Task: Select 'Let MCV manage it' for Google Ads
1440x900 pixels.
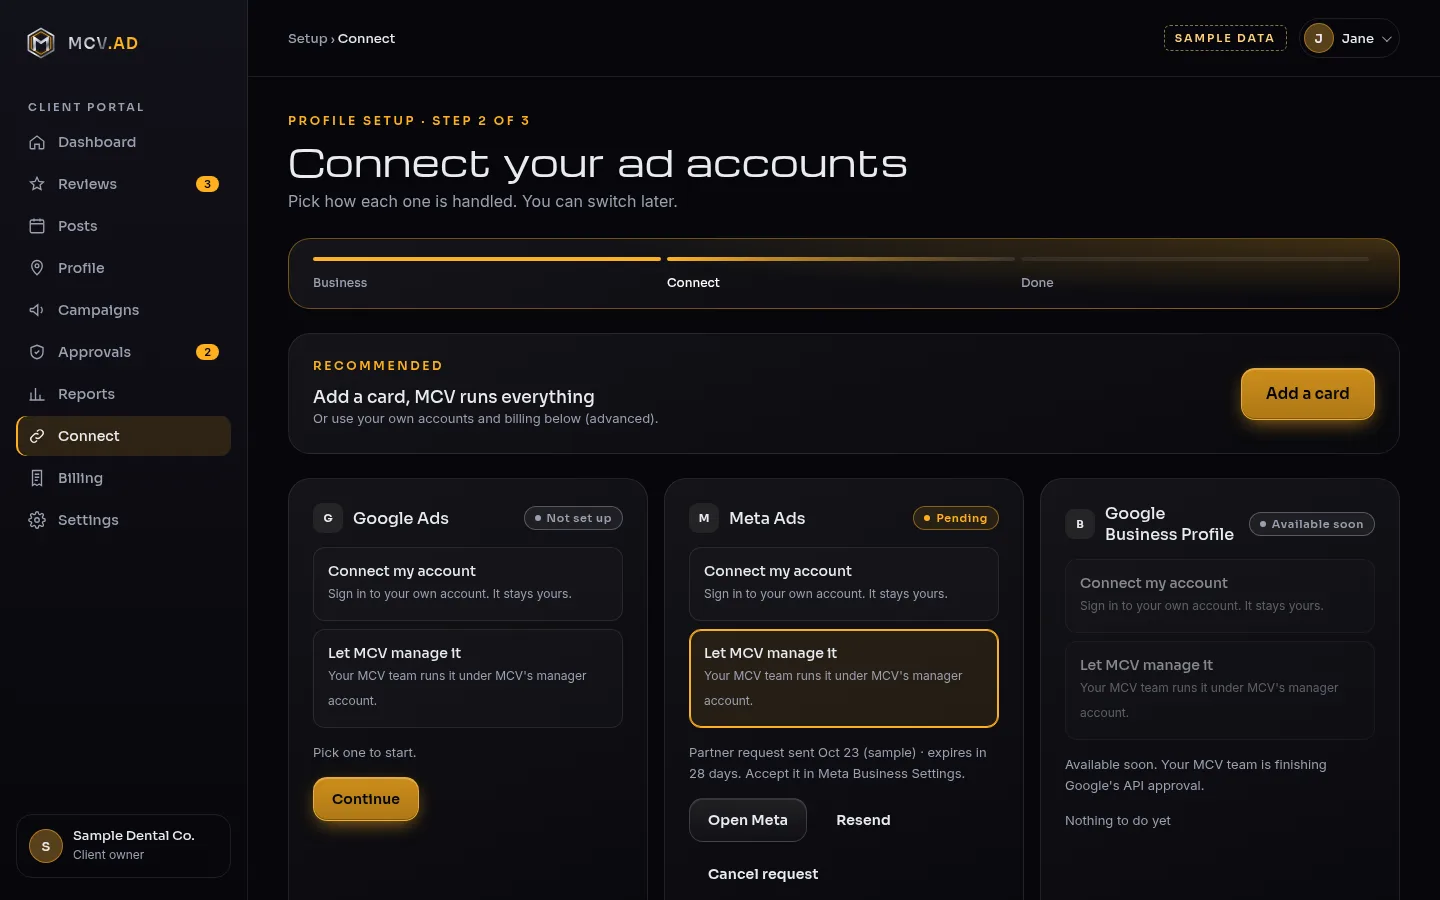Action: point(468,678)
